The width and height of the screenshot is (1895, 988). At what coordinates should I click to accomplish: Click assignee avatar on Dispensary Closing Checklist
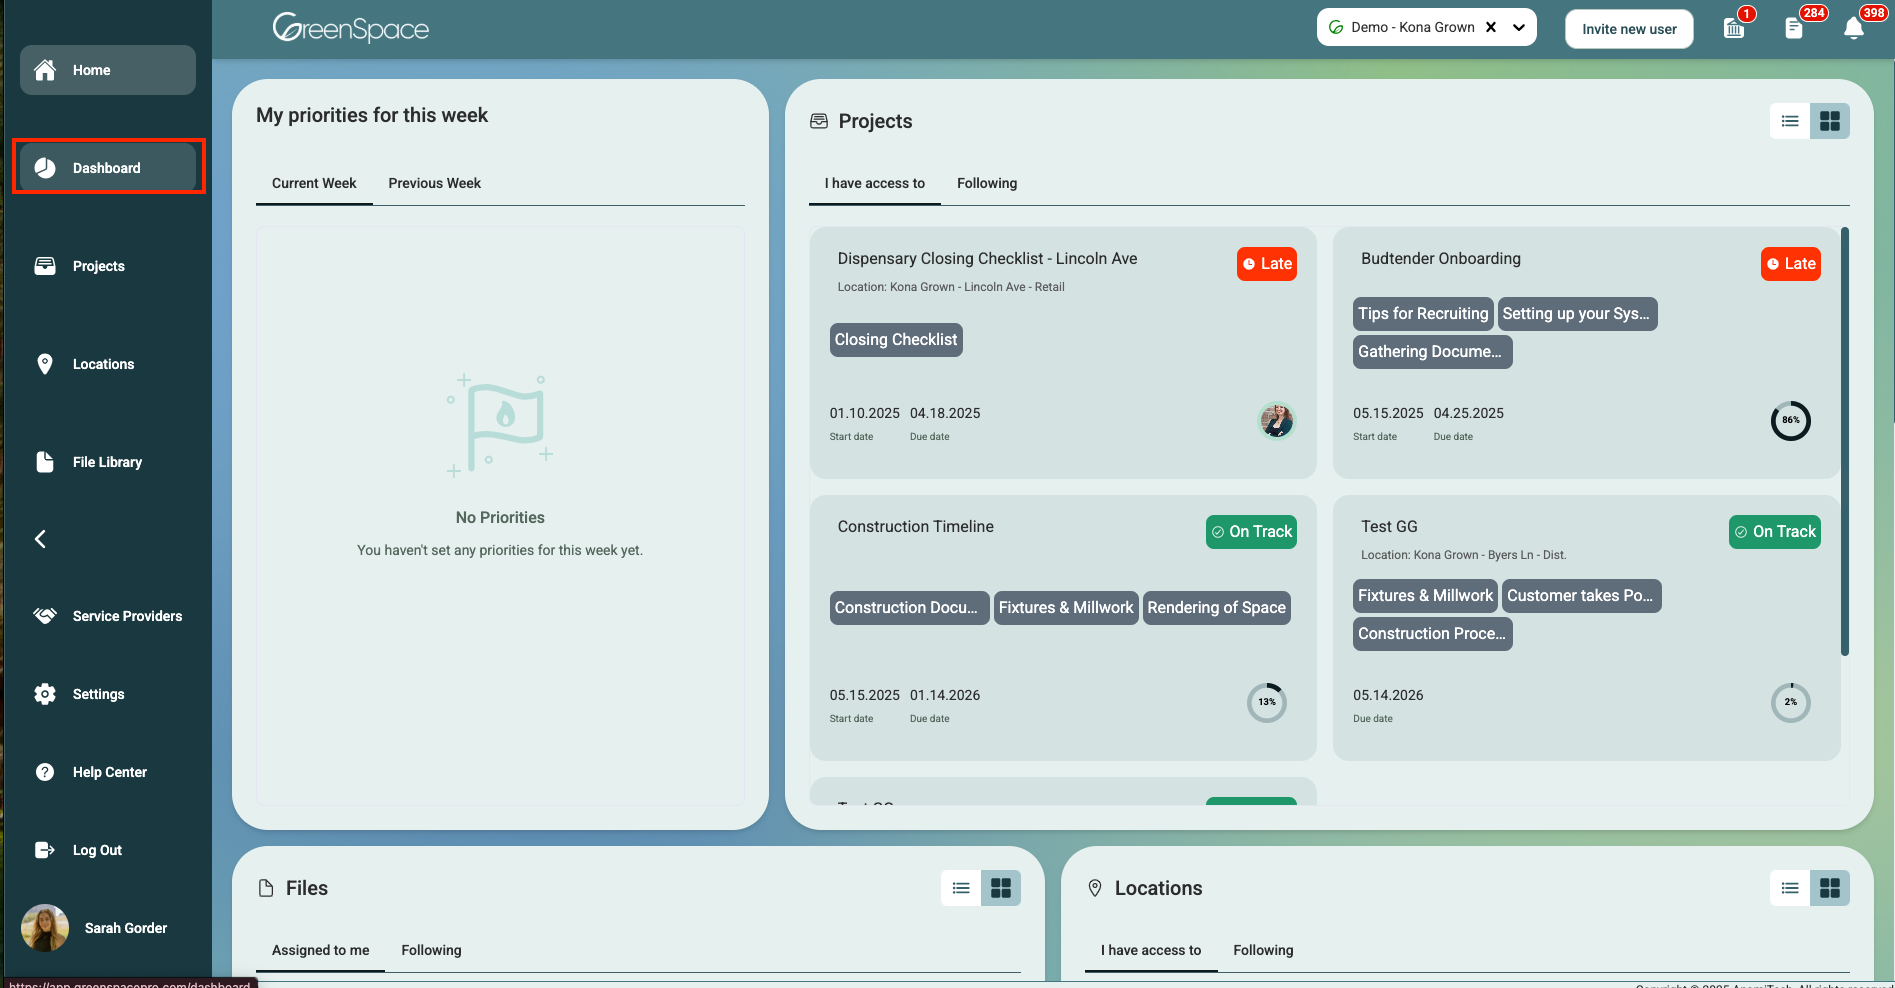(x=1276, y=421)
